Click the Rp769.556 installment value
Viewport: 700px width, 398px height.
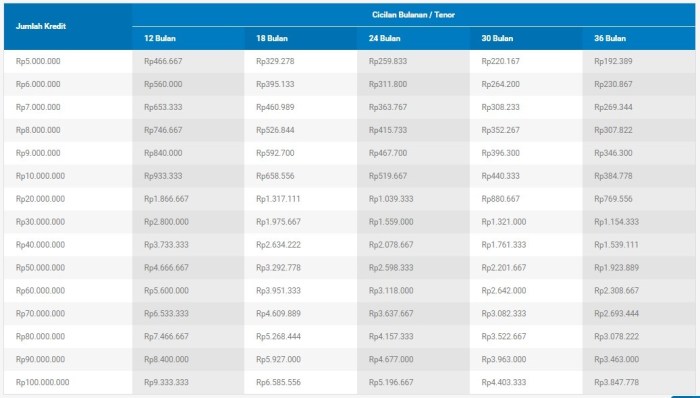point(613,199)
